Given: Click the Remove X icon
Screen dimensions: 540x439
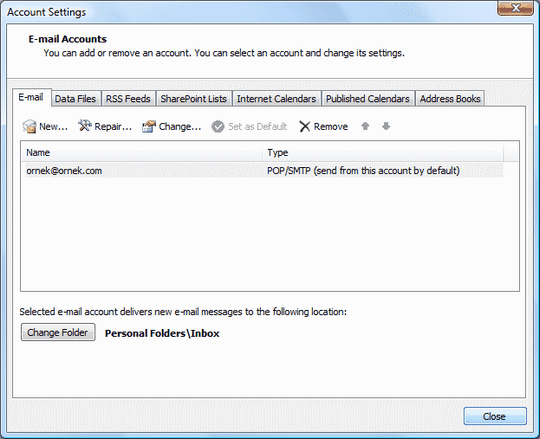Looking at the screenshot, I should pyautogui.click(x=305, y=126).
